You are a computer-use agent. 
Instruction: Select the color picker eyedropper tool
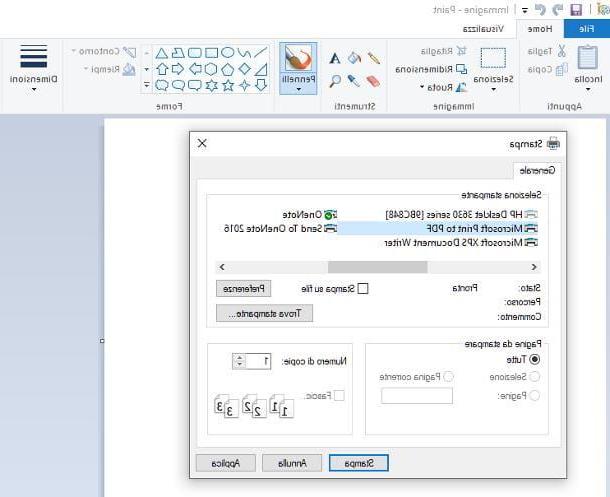354,80
